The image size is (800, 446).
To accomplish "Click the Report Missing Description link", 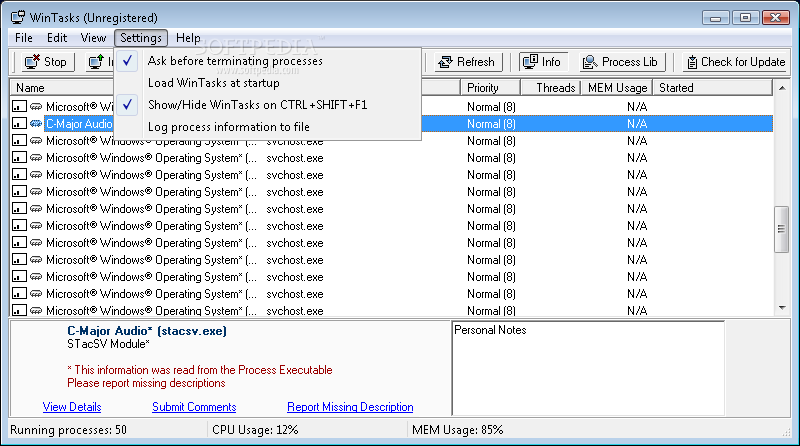I will [350, 407].
